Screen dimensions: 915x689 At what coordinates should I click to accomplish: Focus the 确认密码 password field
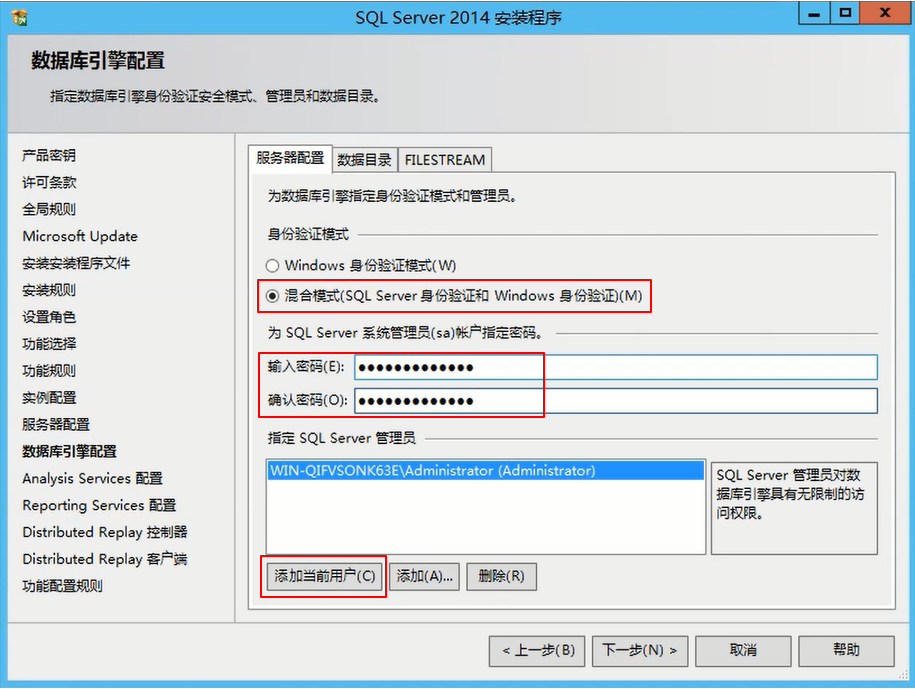[x=616, y=401]
